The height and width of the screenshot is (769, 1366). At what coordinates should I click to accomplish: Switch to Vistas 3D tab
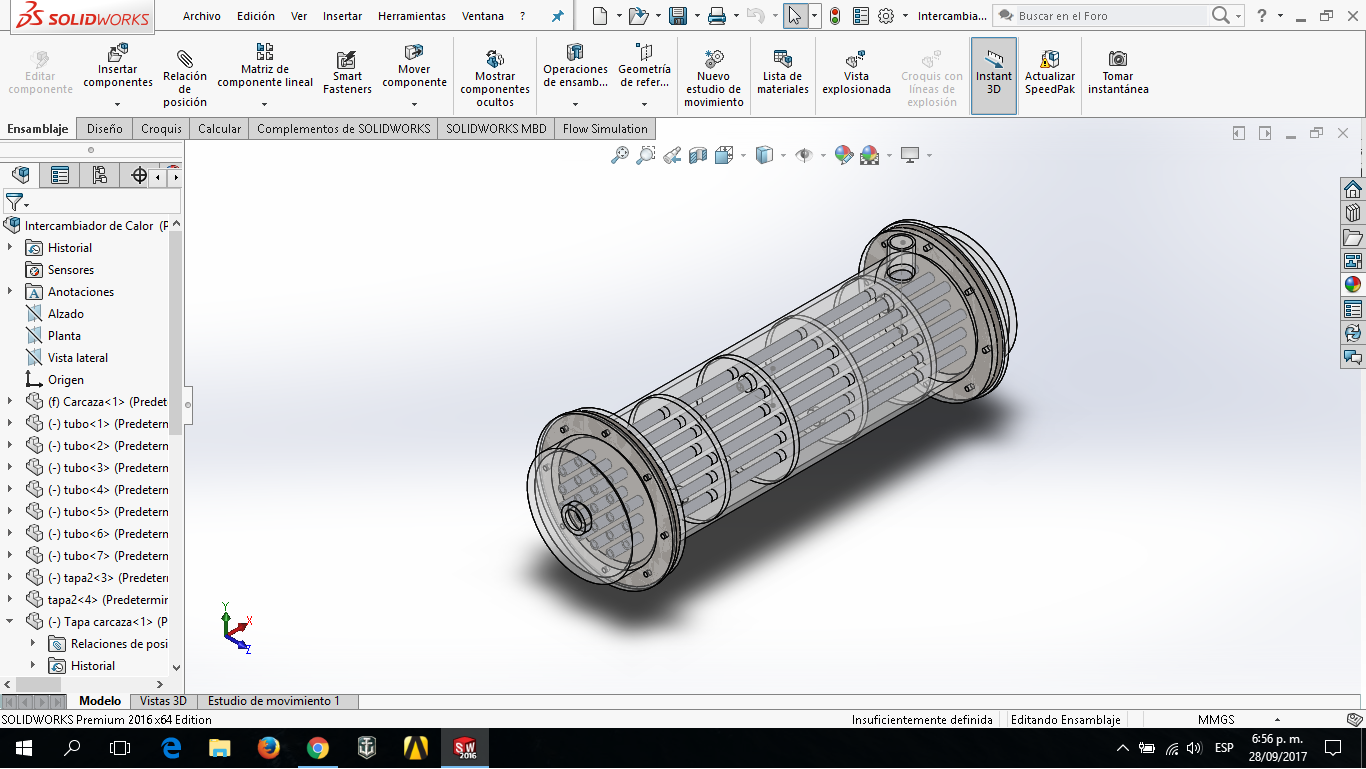[163, 701]
